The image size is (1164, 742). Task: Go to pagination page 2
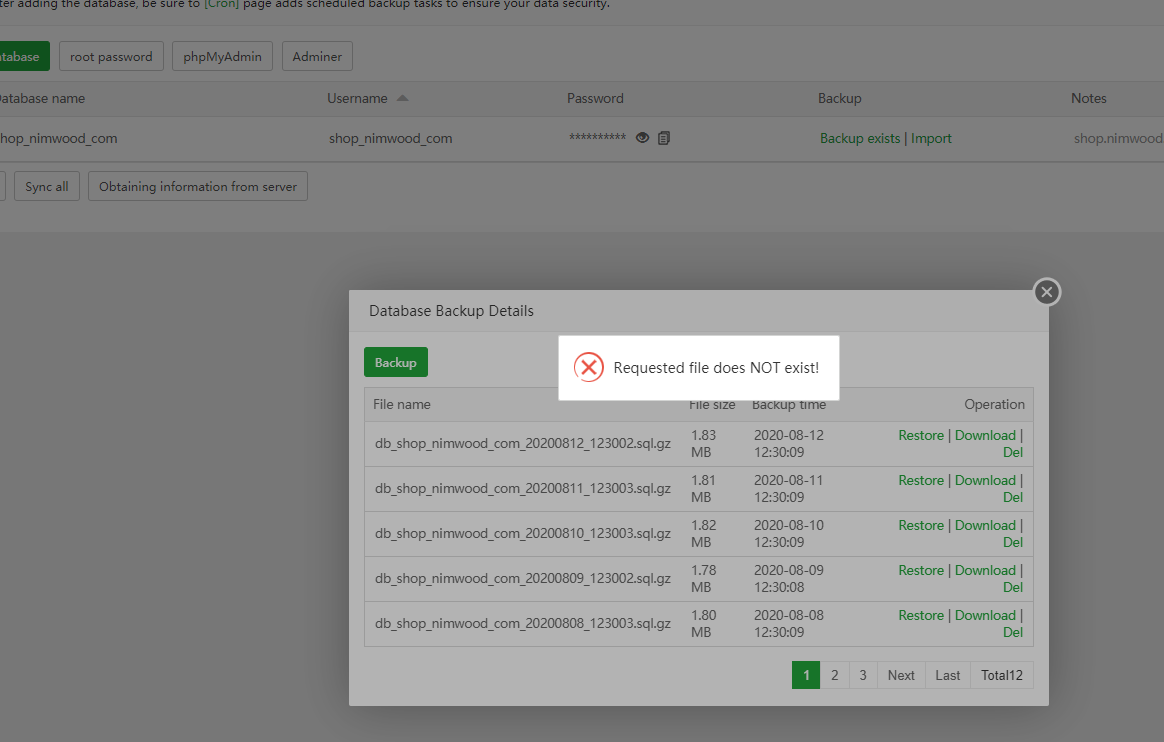coord(834,675)
